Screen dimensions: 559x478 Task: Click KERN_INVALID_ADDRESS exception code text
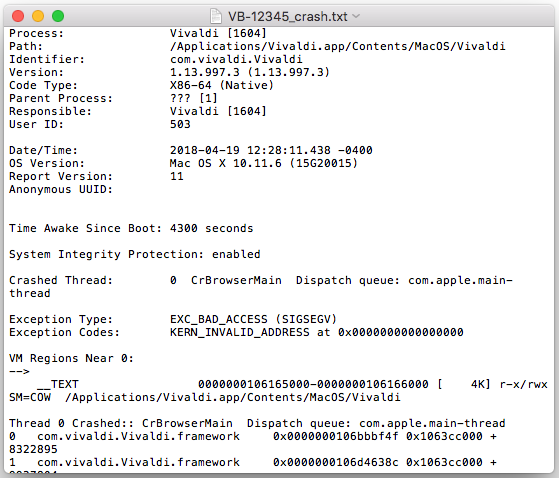click(240, 332)
